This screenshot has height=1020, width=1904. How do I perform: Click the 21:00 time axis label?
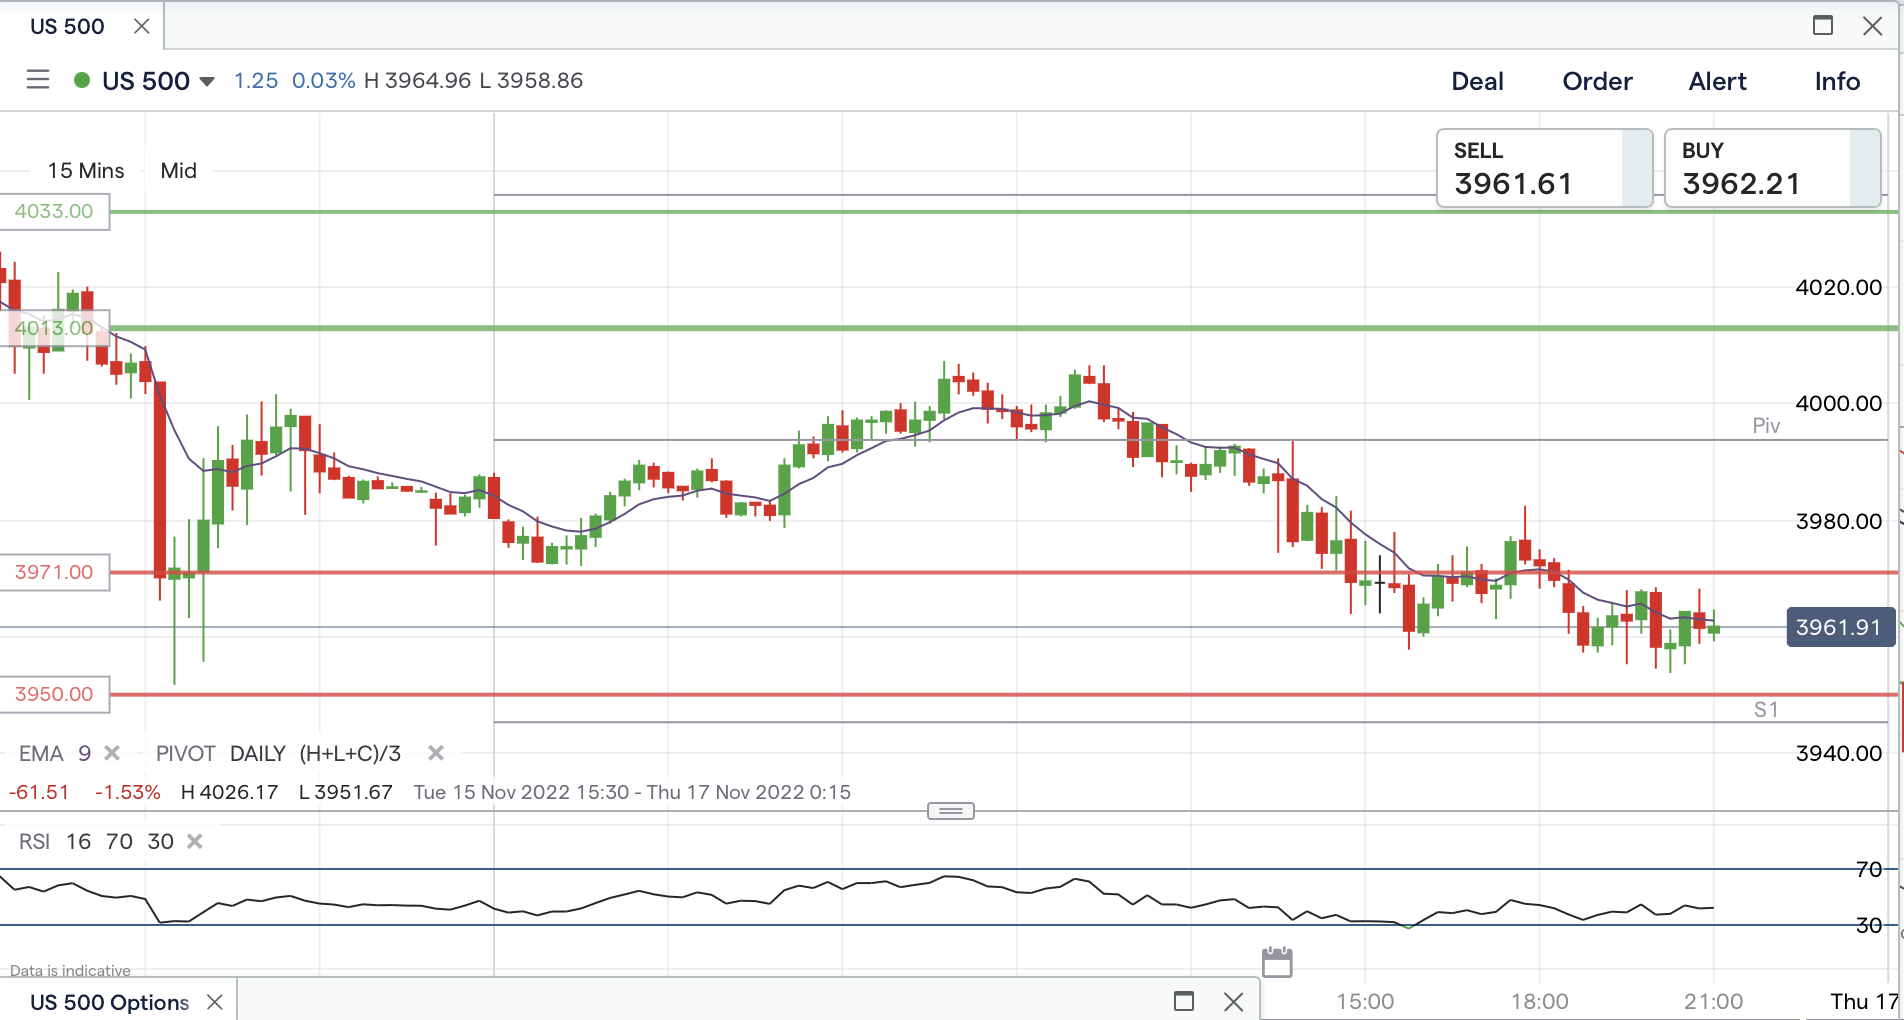pyautogui.click(x=1713, y=1002)
